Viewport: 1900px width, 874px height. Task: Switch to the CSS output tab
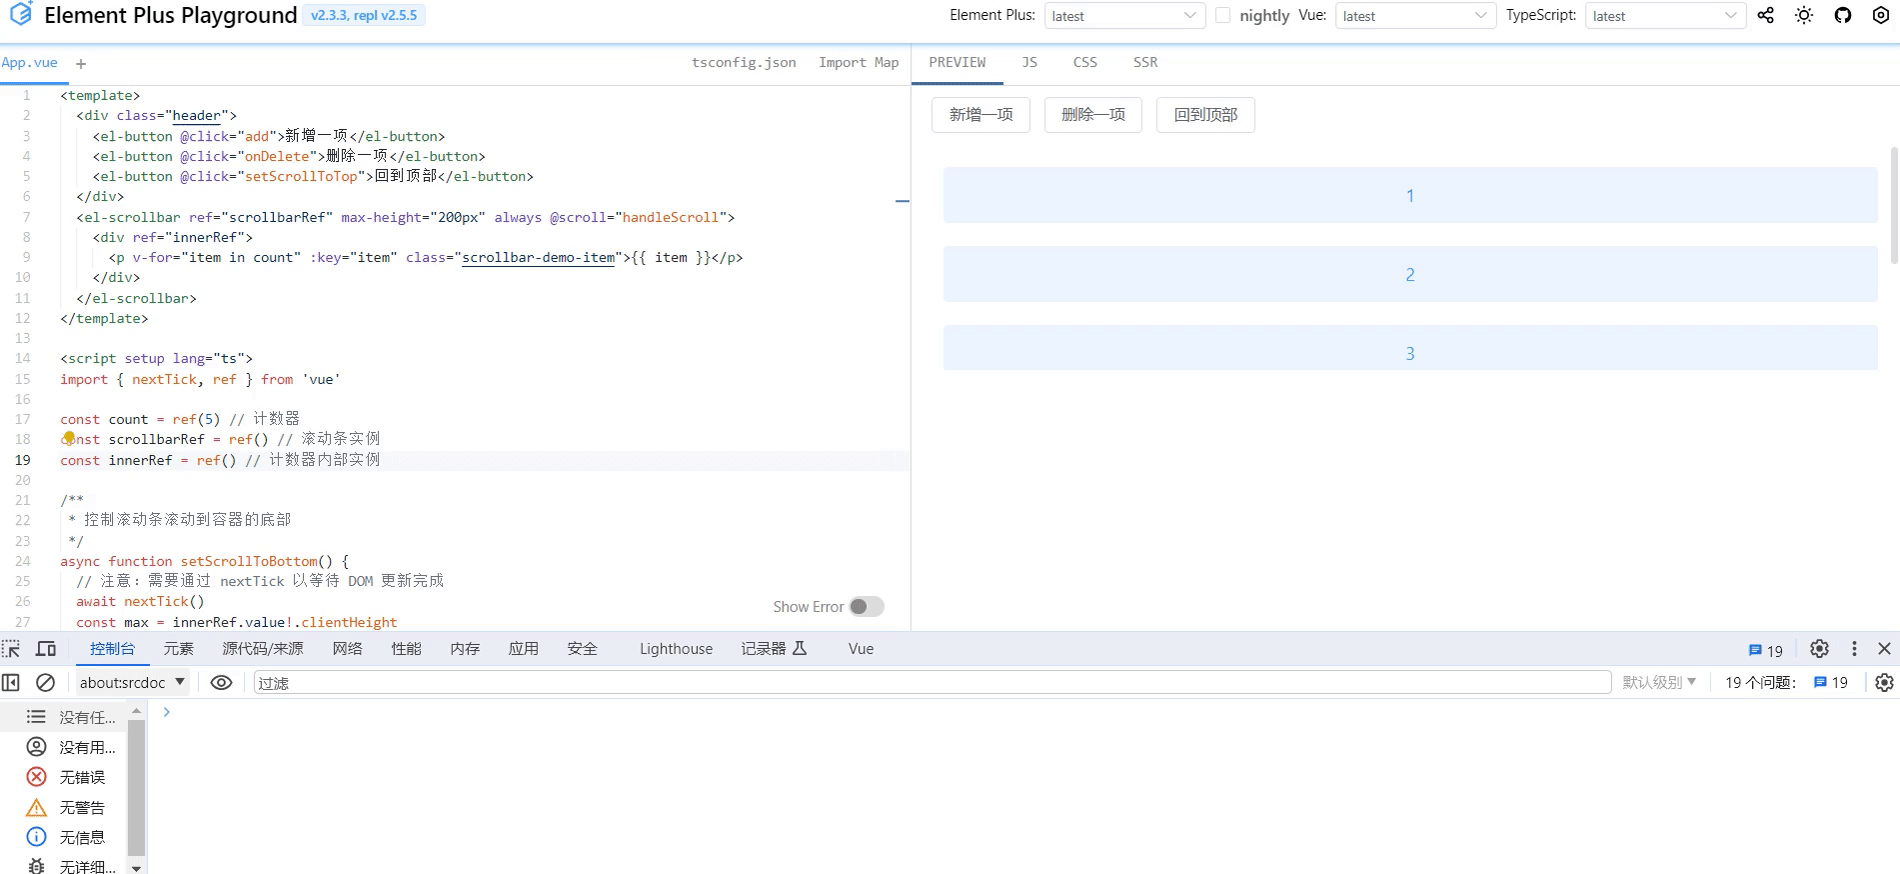coord(1085,62)
